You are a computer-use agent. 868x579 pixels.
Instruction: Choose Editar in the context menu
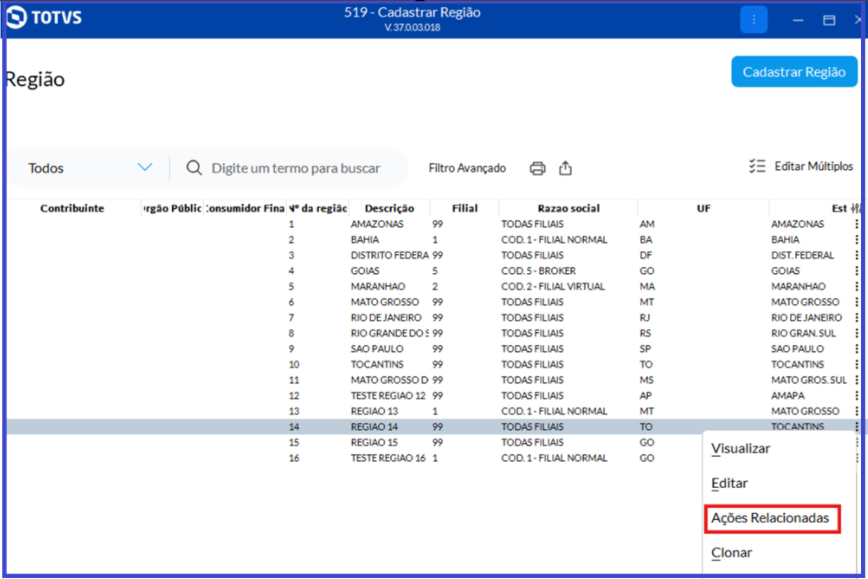pos(729,483)
